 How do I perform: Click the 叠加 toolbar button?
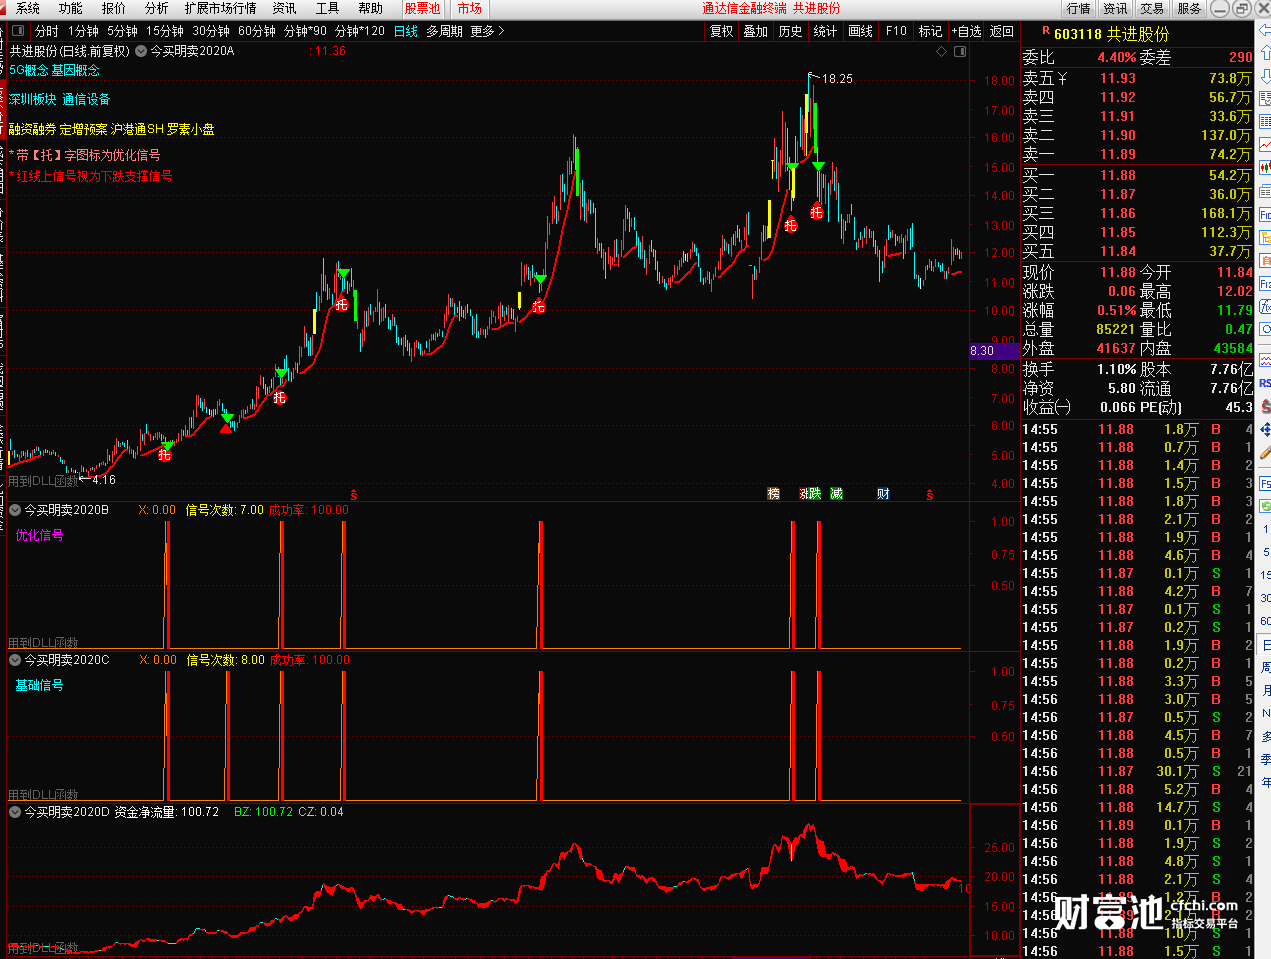756,31
